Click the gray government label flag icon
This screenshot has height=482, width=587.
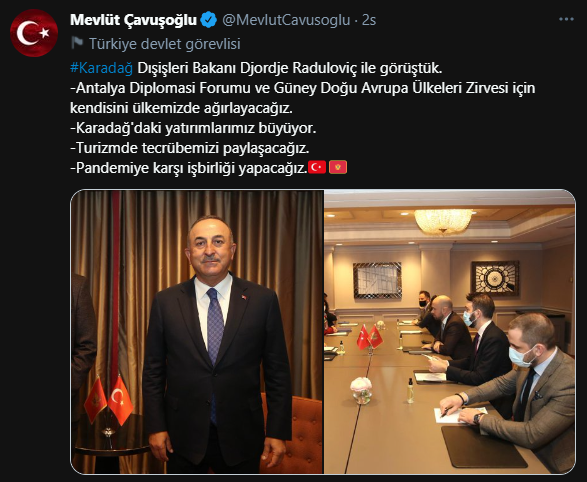tap(77, 43)
